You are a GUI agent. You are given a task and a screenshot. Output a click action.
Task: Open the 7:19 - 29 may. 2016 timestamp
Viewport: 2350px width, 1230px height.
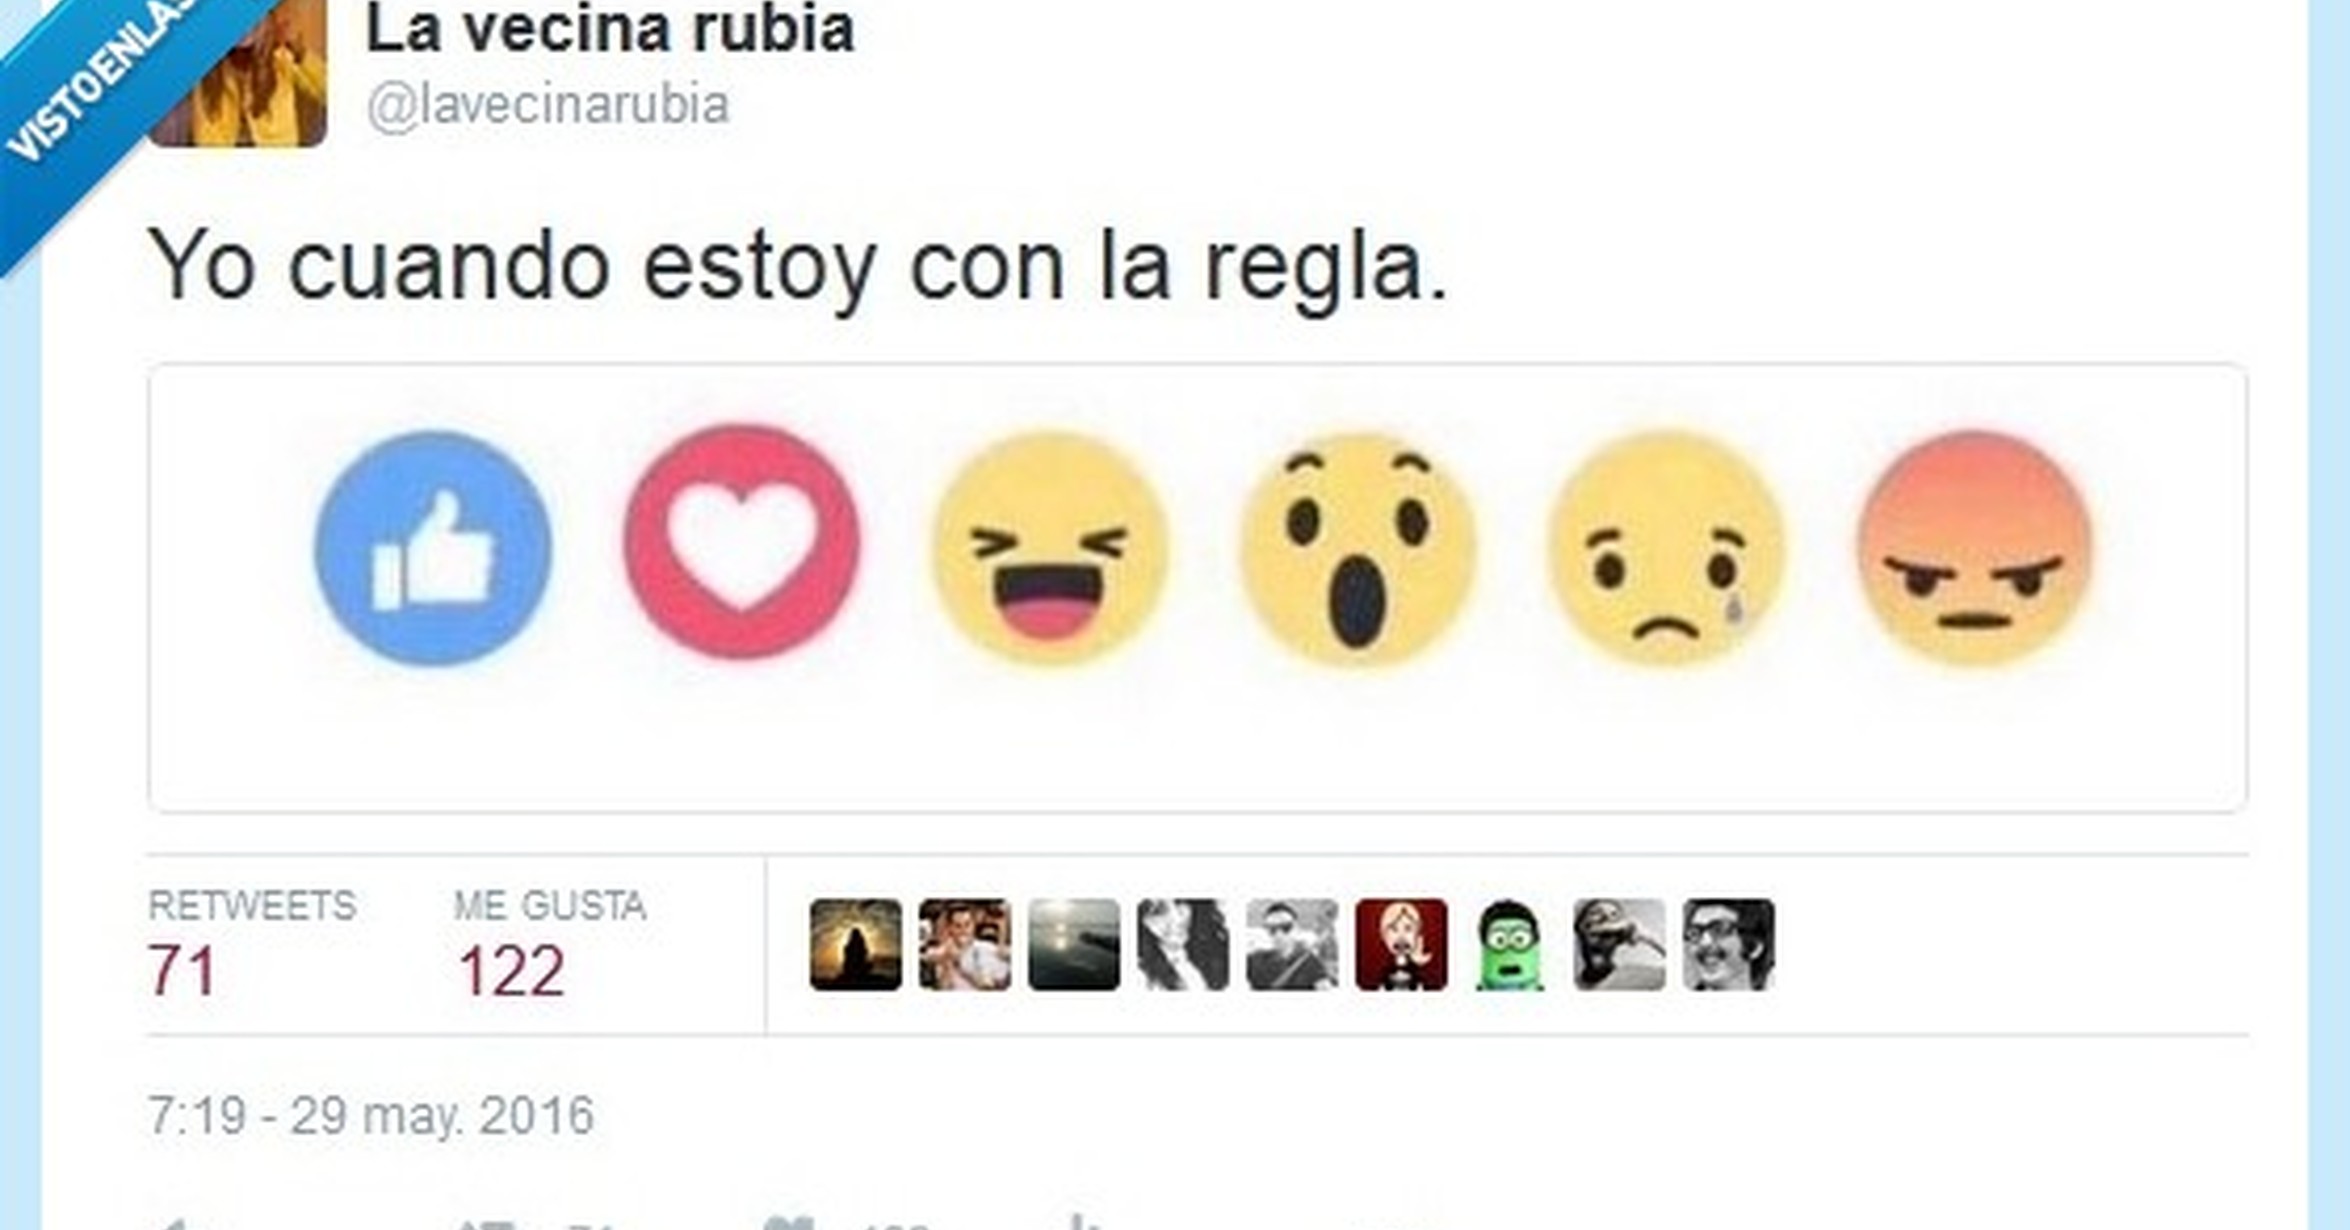(371, 1115)
